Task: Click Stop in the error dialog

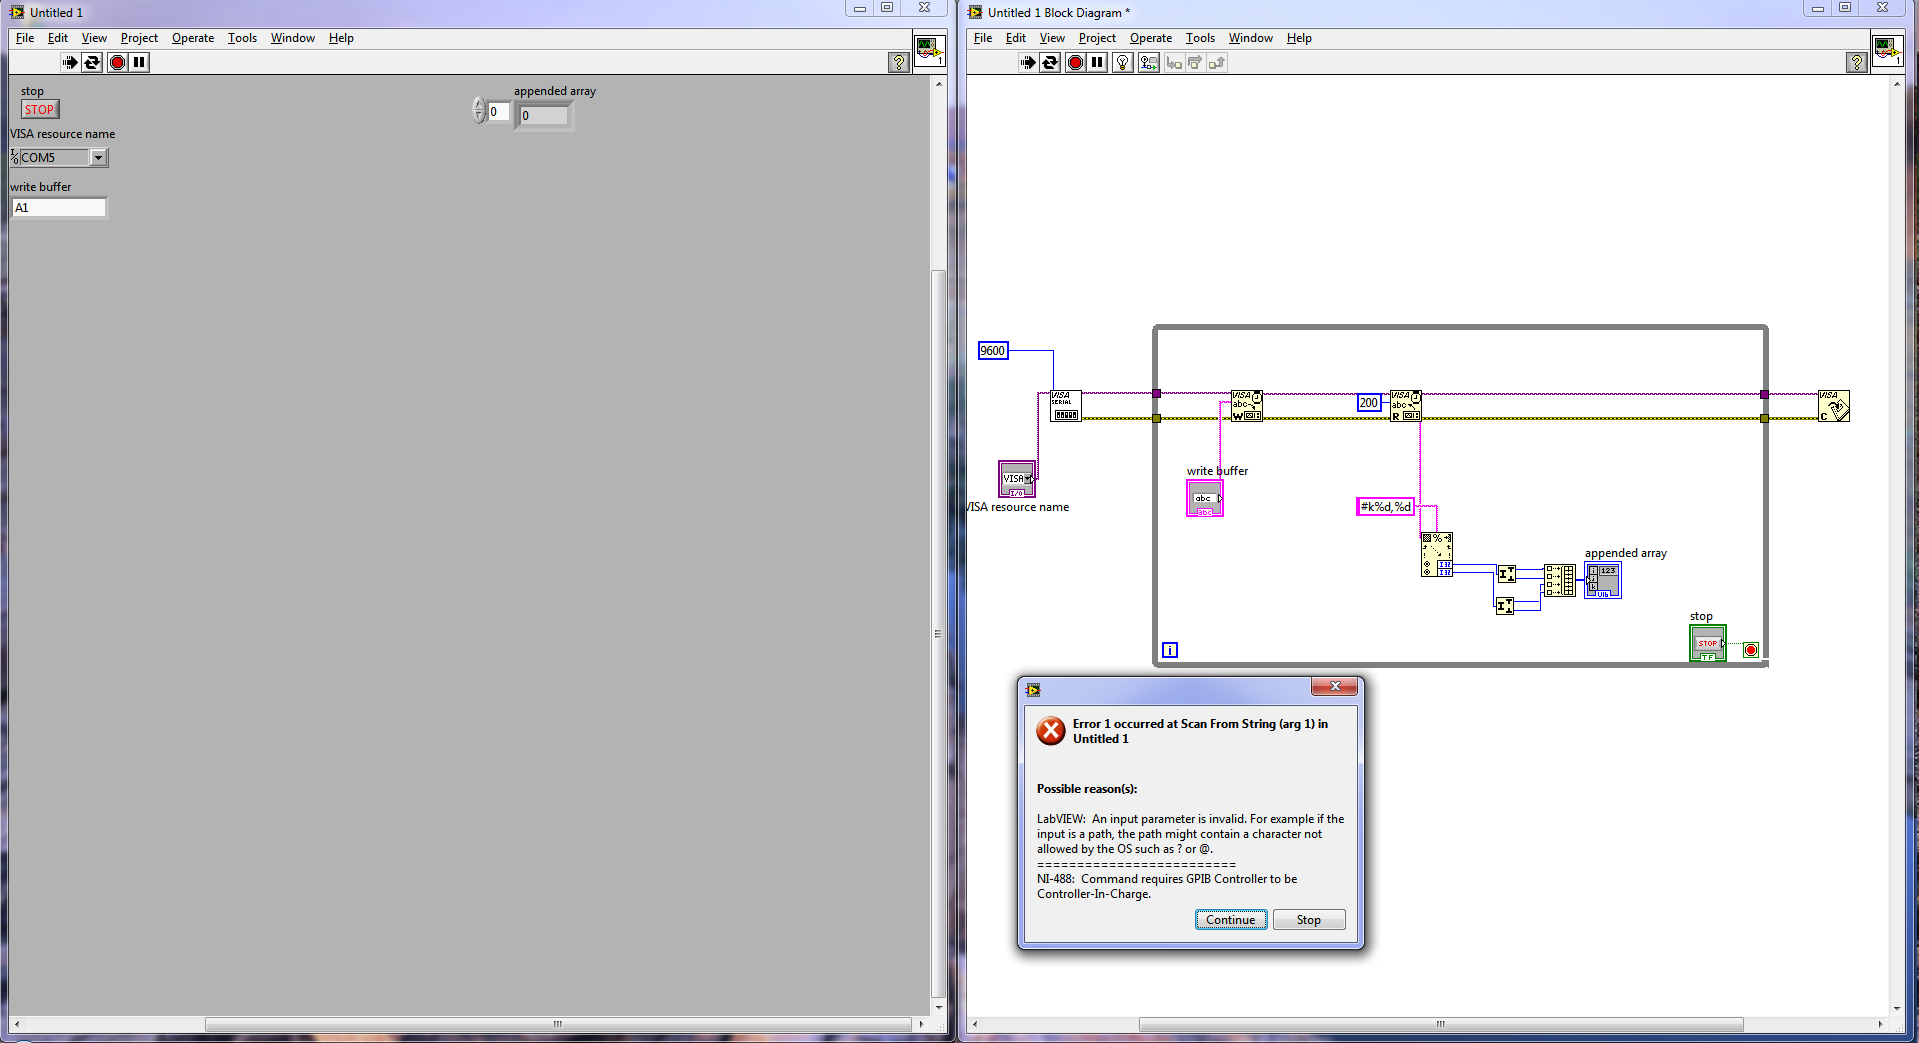Action: click(x=1309, y=920)
